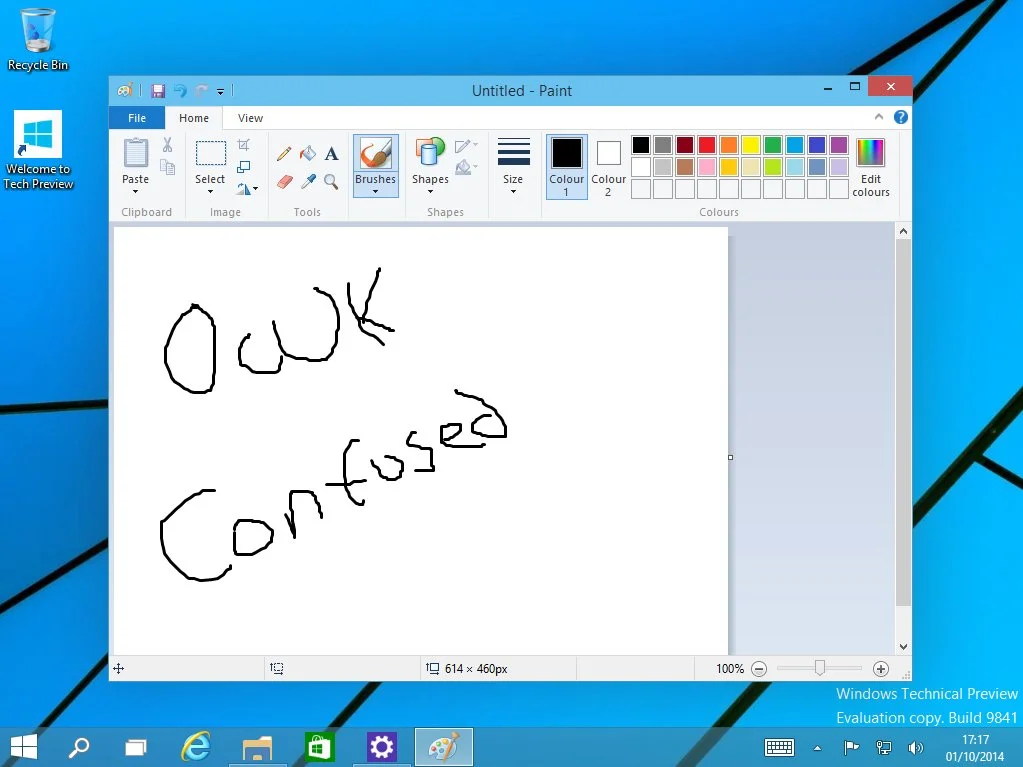Viewport: 1023px width, 767px height.
Task: Select the Text tool
Action: (331, 153)
